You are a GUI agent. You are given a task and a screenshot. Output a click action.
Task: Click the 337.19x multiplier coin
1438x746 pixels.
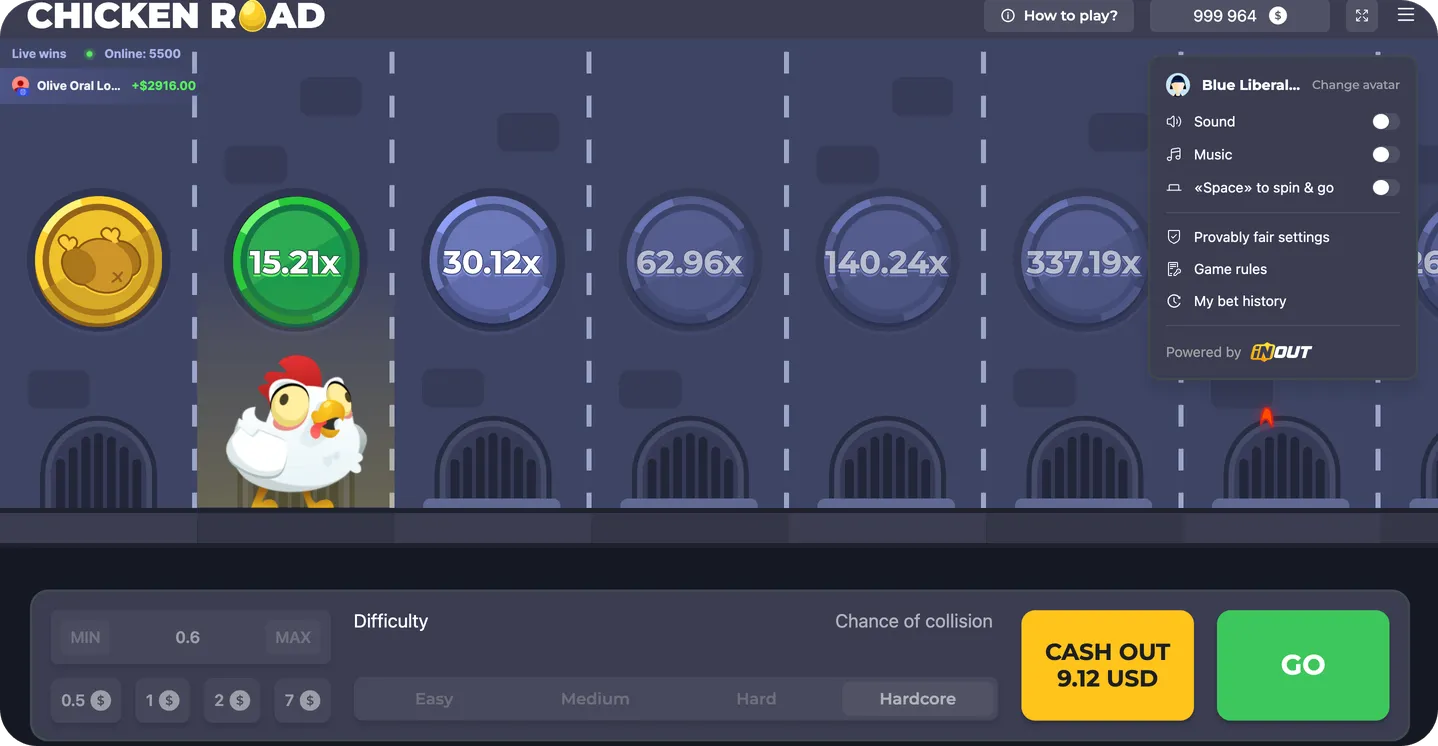point(1083,261)
